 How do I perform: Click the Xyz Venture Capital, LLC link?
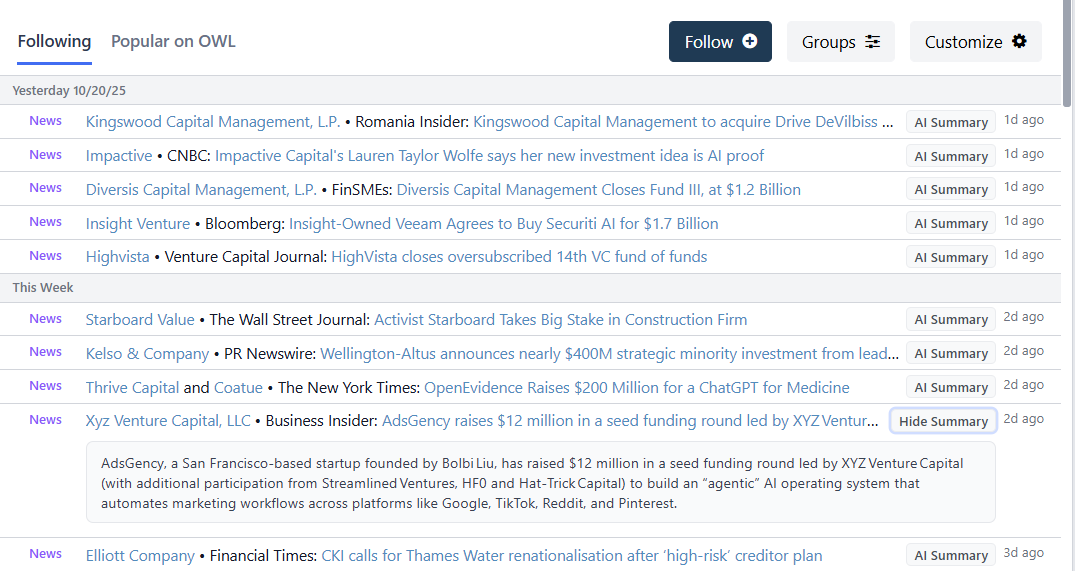tap(168, 421)
